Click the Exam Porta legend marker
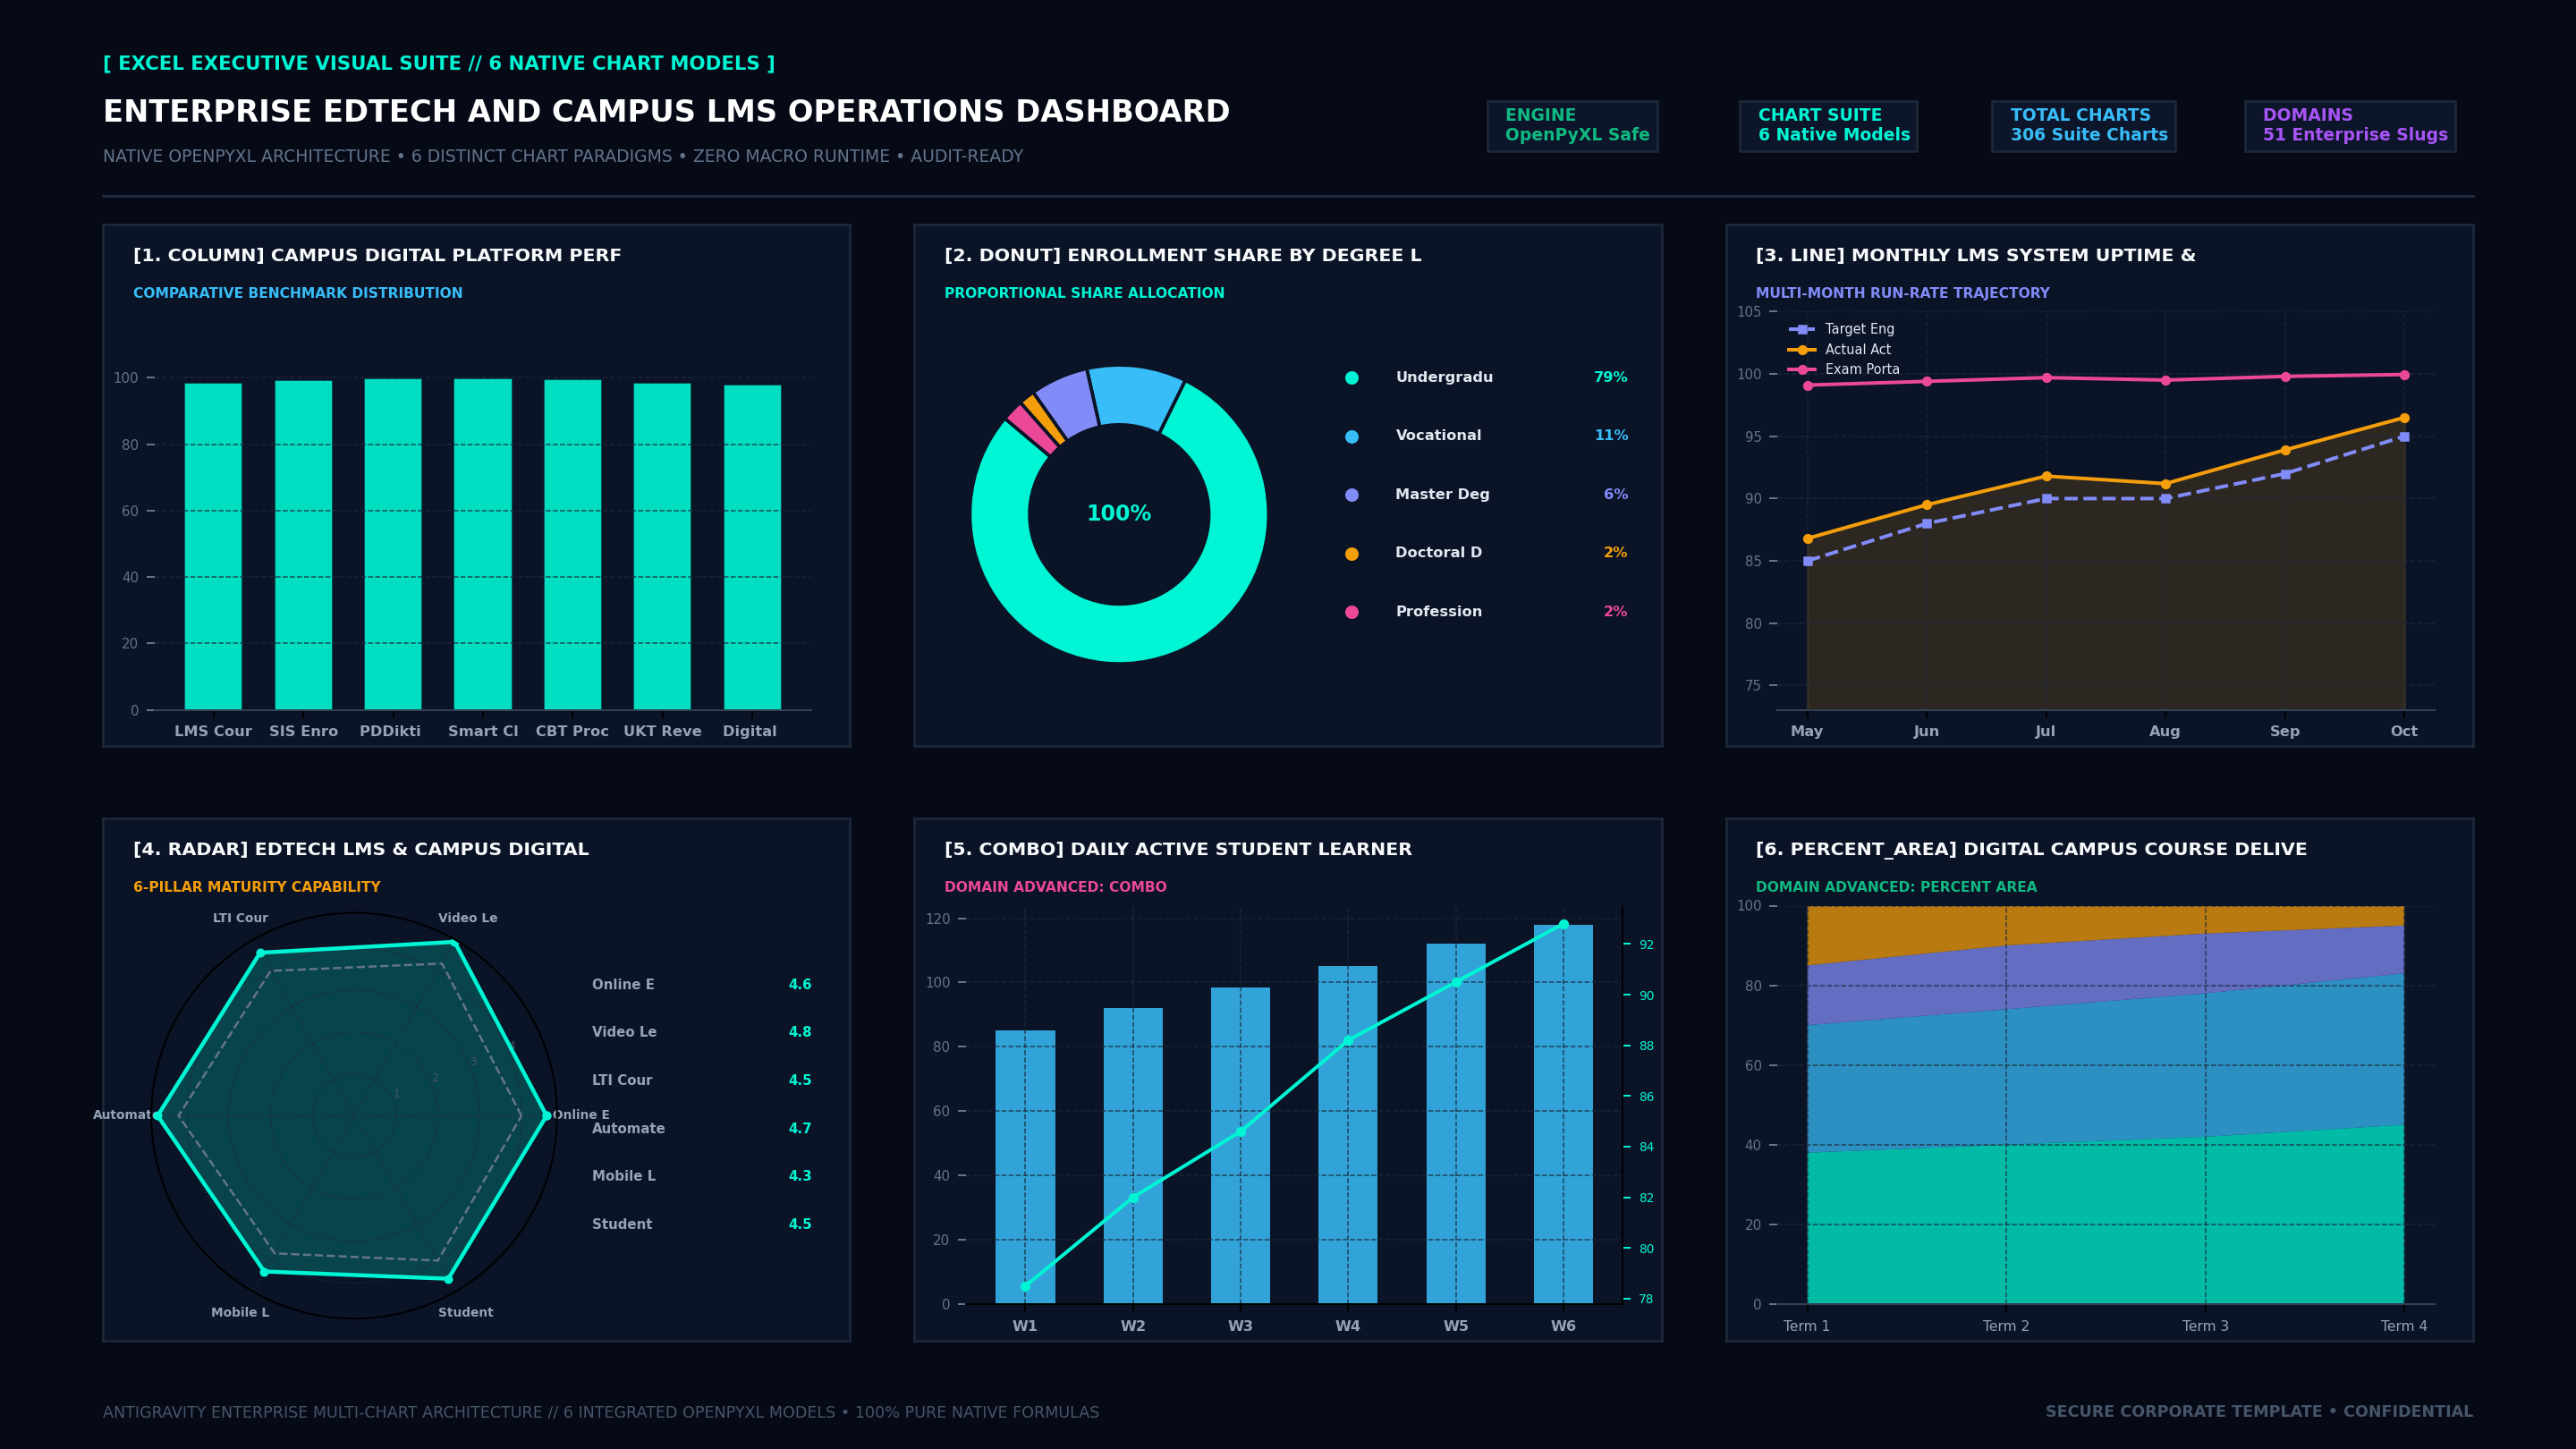Viewport: 2576px width, 1449px height. pyautogui.click(x=1802, y=370)
